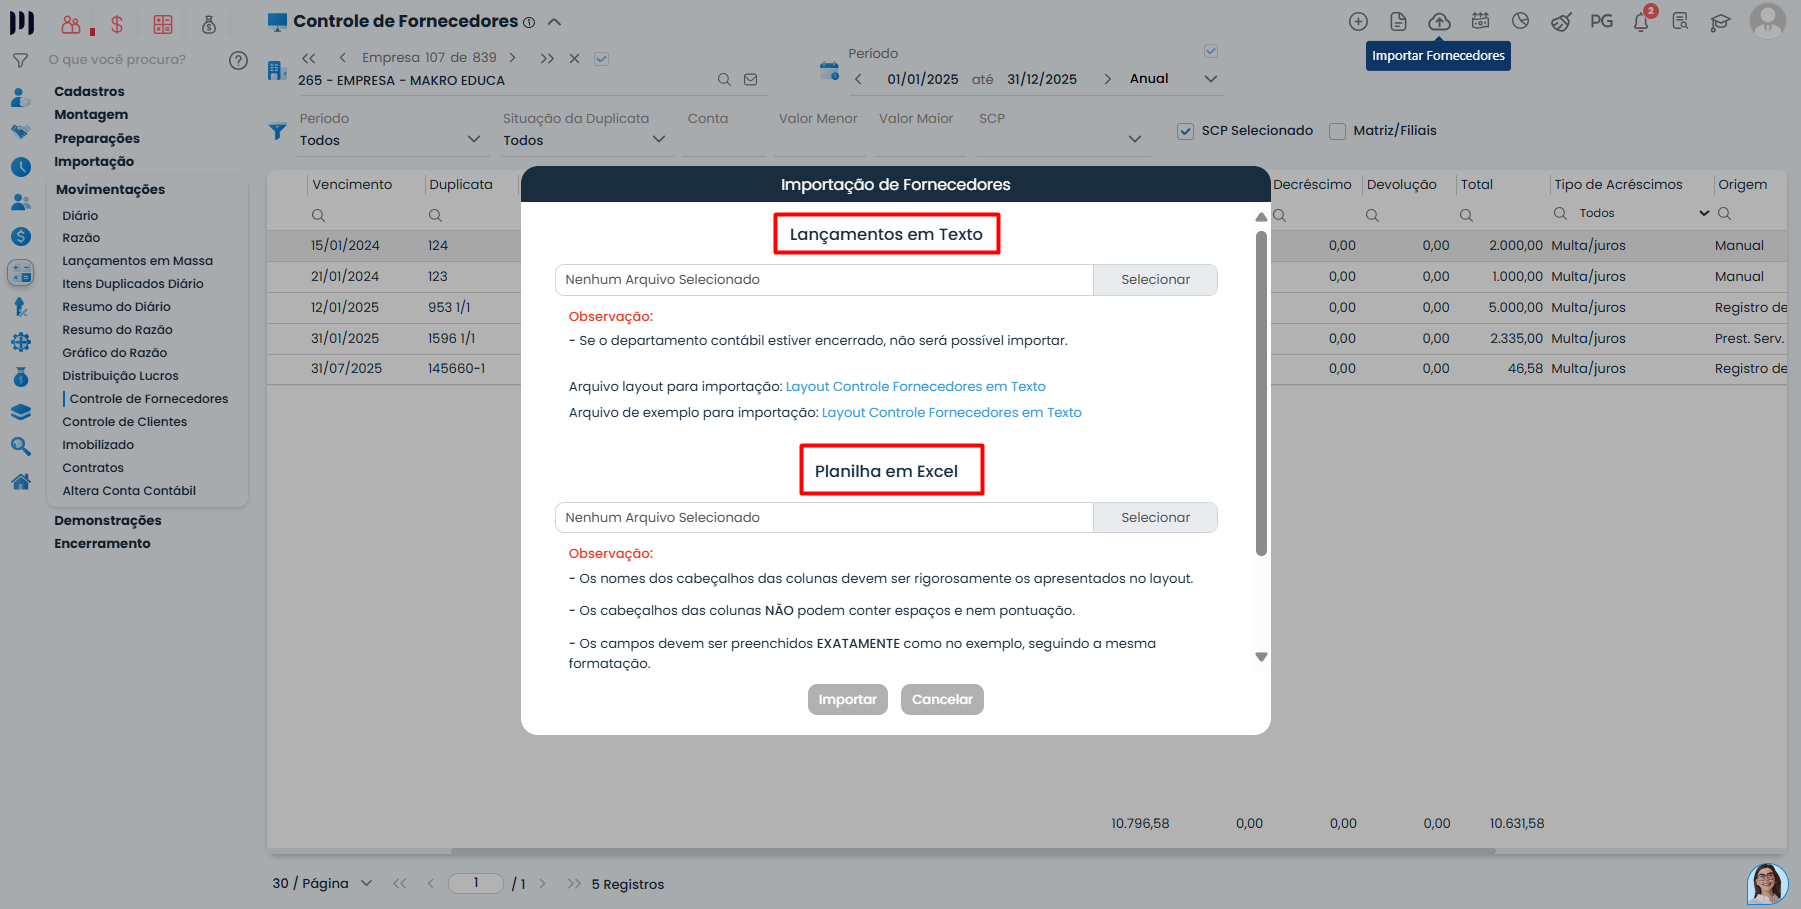
Task: Click the table horizontal scrollbar
Action: coord(973,851)
